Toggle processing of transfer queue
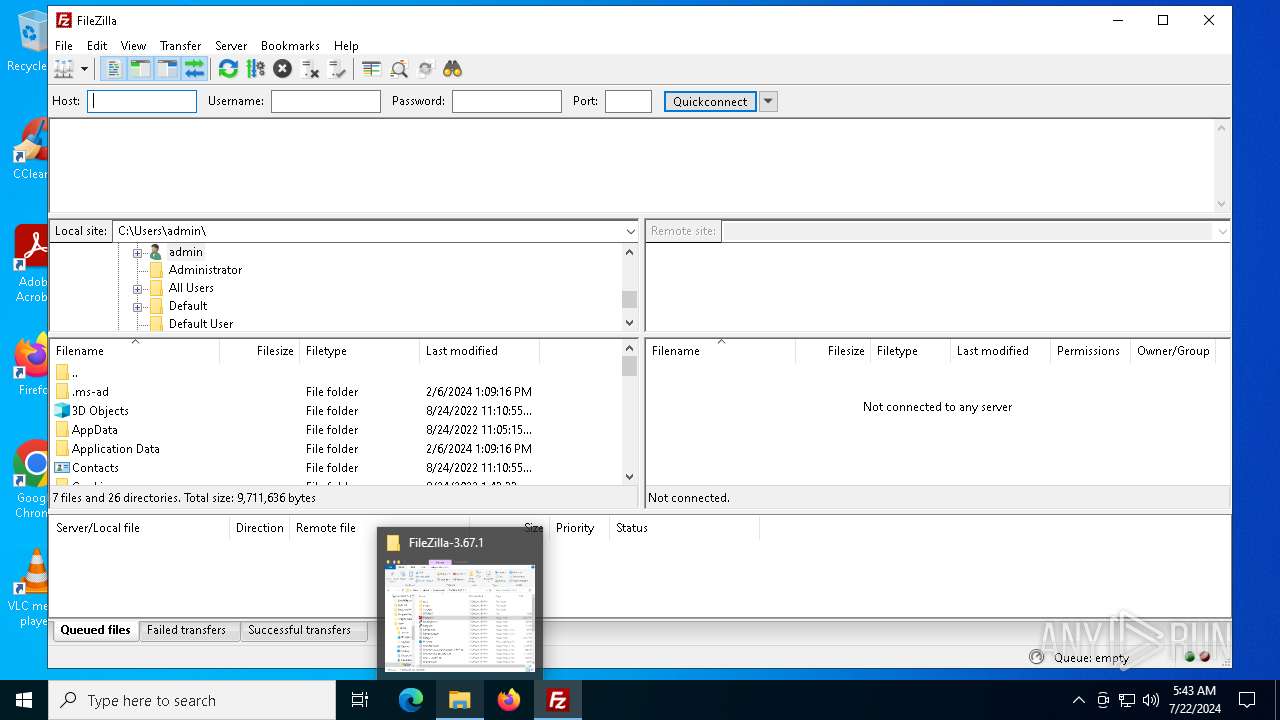 tap(255, 69)
